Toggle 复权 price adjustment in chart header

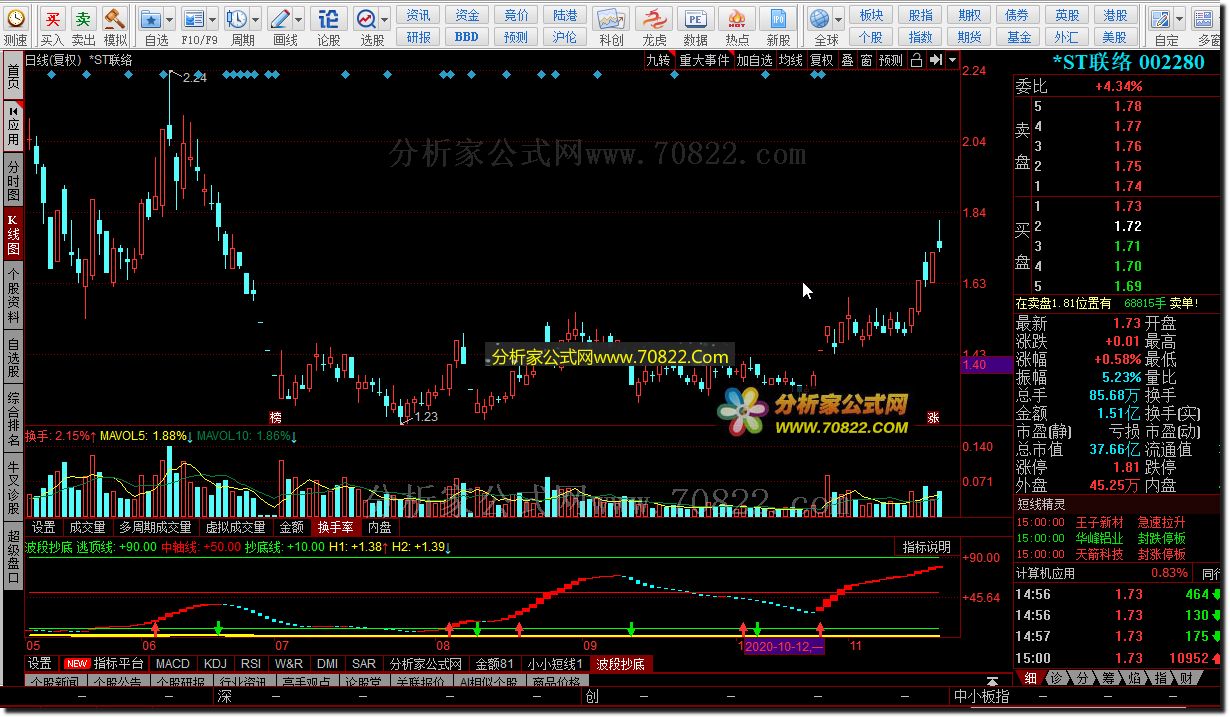821,60
